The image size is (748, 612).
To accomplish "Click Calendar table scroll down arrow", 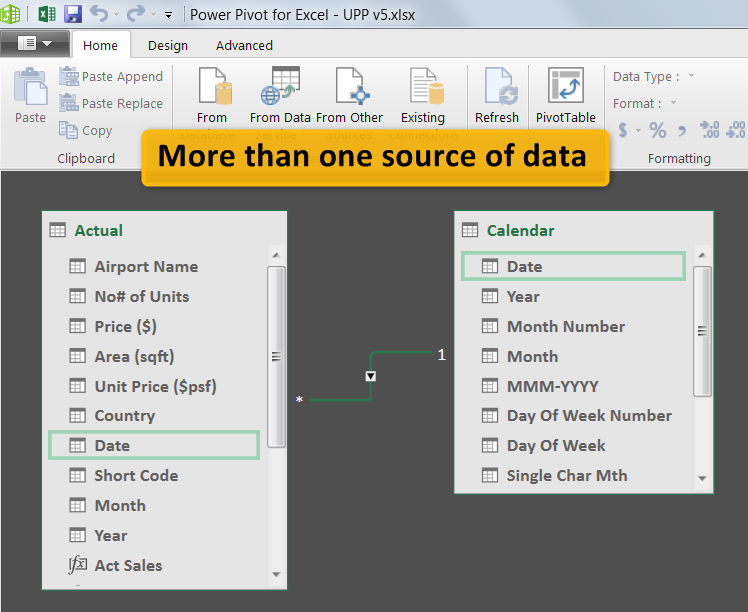I will (702, 478).
